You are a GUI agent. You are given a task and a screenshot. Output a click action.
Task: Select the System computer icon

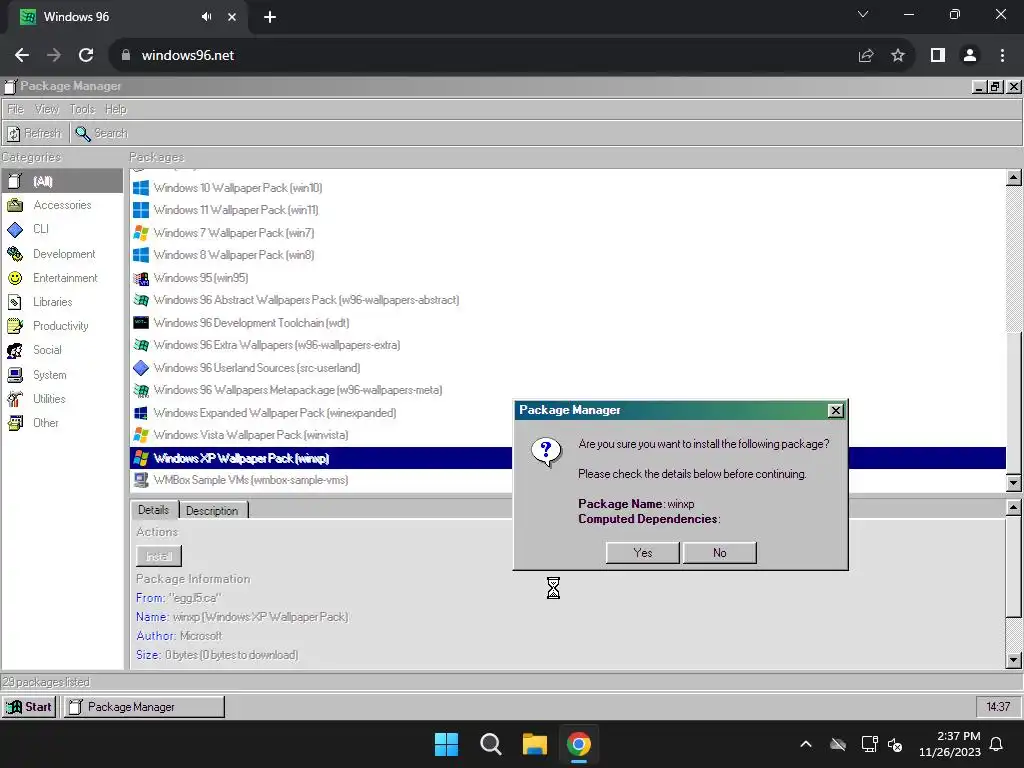(x=14, y=374)
